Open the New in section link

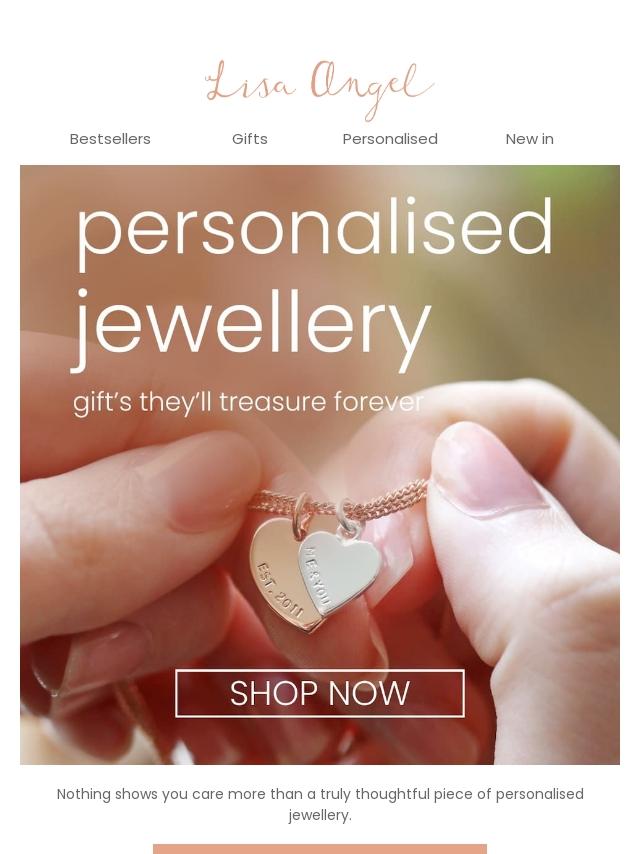point(529,139)
